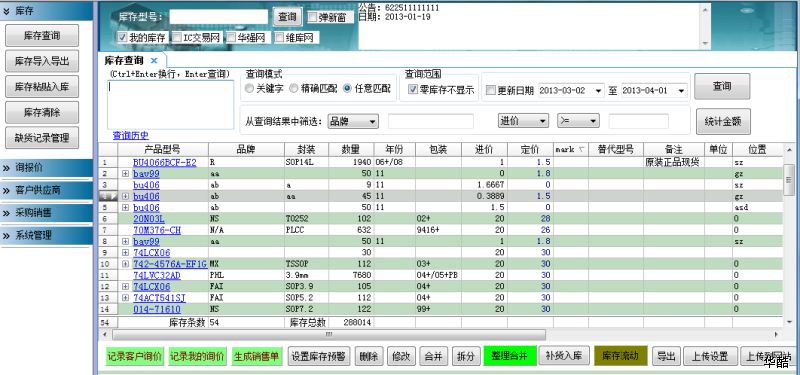Select 任意匹配 query mode
Viewport: 800px width, 375px height.
(x=347, y=88)
